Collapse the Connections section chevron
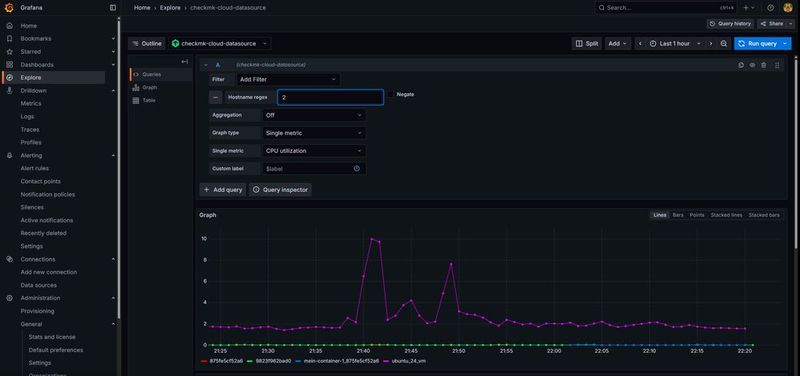800x376 pixels. tap(113, 259)
